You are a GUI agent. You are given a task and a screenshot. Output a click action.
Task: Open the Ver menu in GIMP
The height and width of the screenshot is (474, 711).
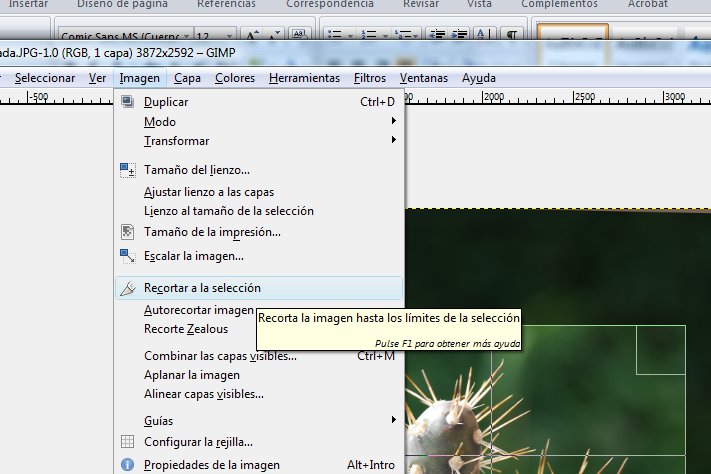point(97,78)
